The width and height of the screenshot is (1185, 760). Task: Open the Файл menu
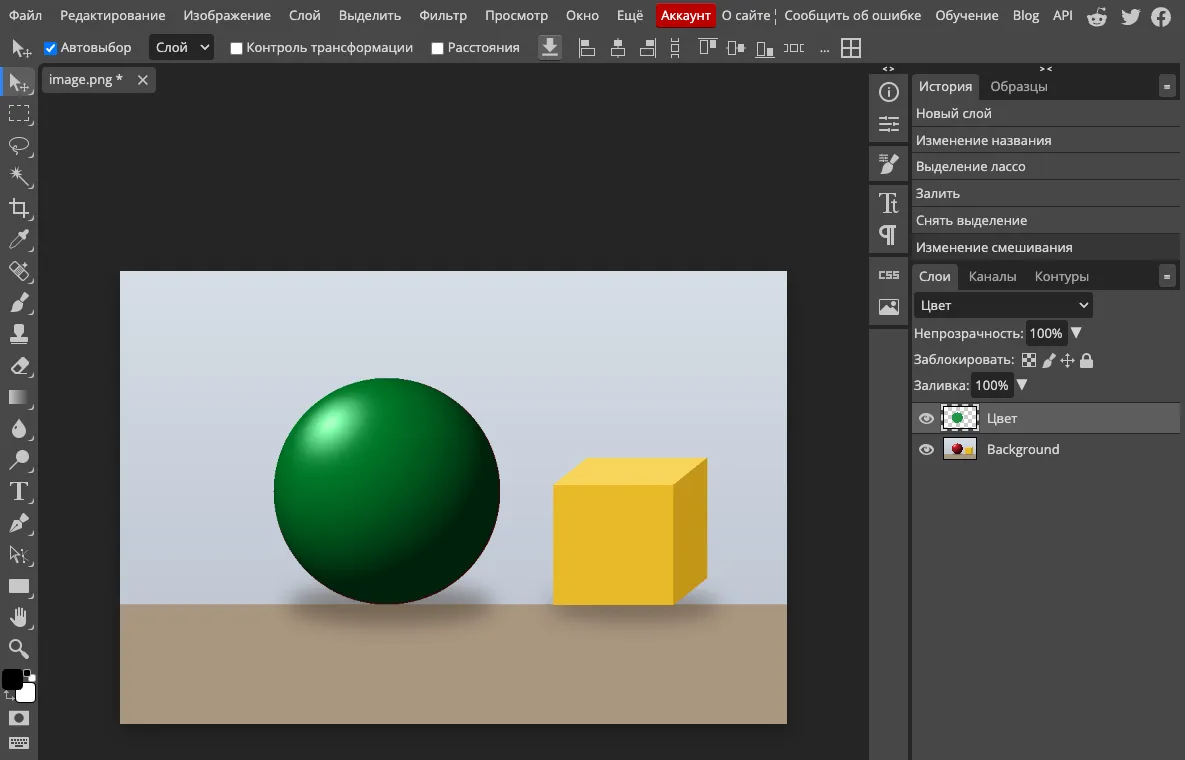click(x=25, y=15)
